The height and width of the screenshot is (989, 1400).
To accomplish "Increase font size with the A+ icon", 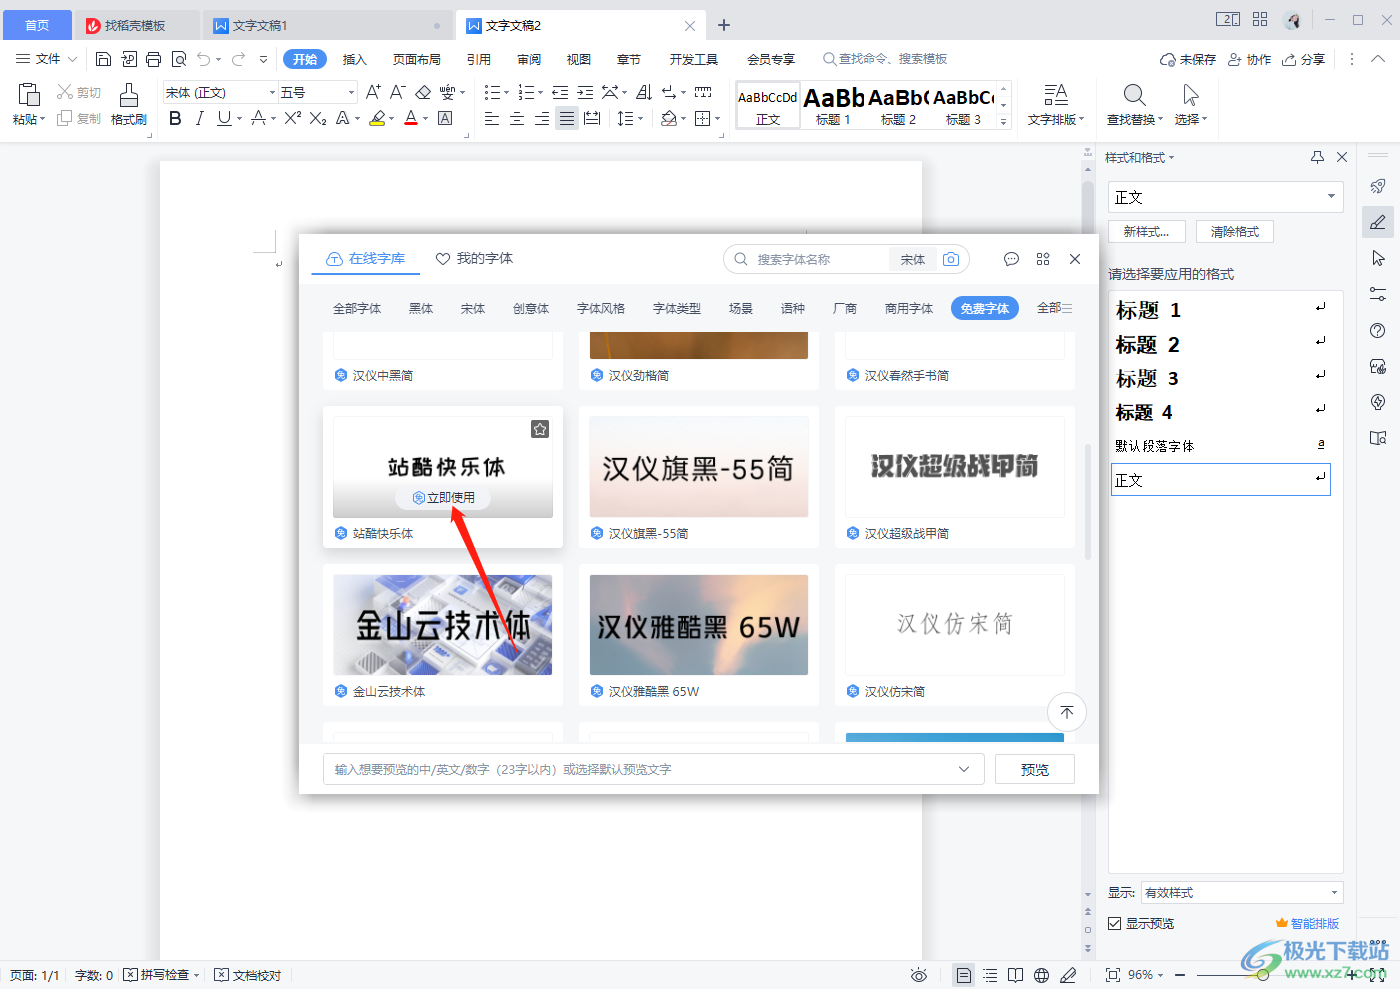I will coord(373,92).
